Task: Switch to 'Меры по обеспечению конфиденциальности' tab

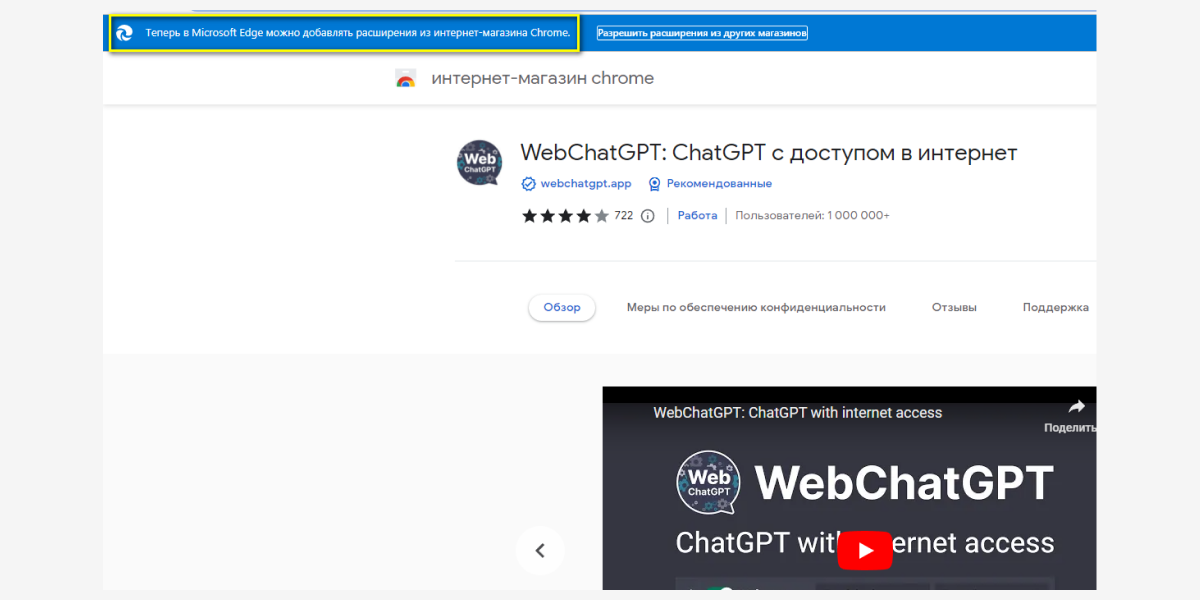Action: 756,308
